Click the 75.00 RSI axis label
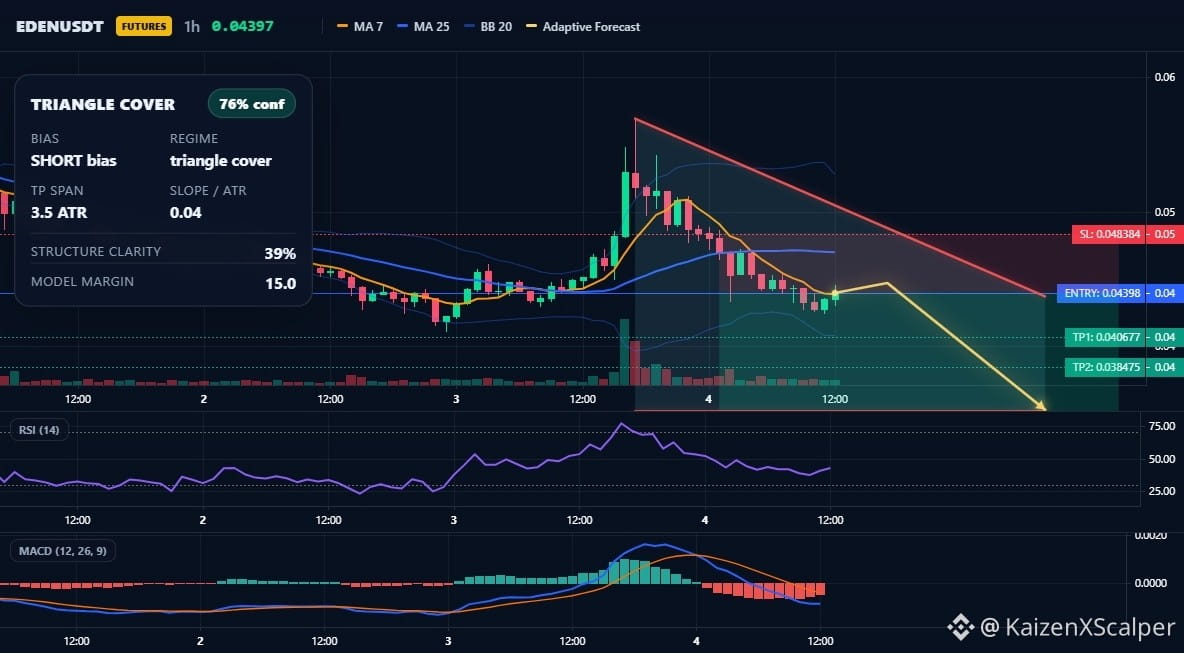1184x653 pixels. tap(1161, 426)
